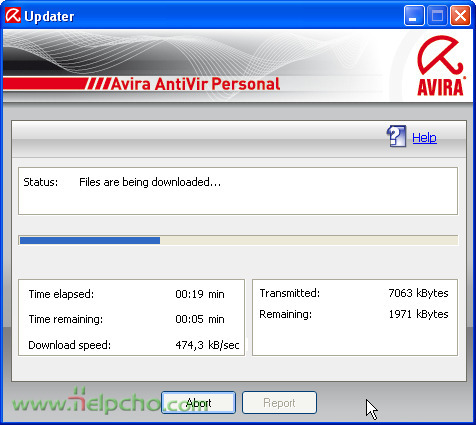Abort the update download
Screen dimensions: 476x425
click(198, 403)
